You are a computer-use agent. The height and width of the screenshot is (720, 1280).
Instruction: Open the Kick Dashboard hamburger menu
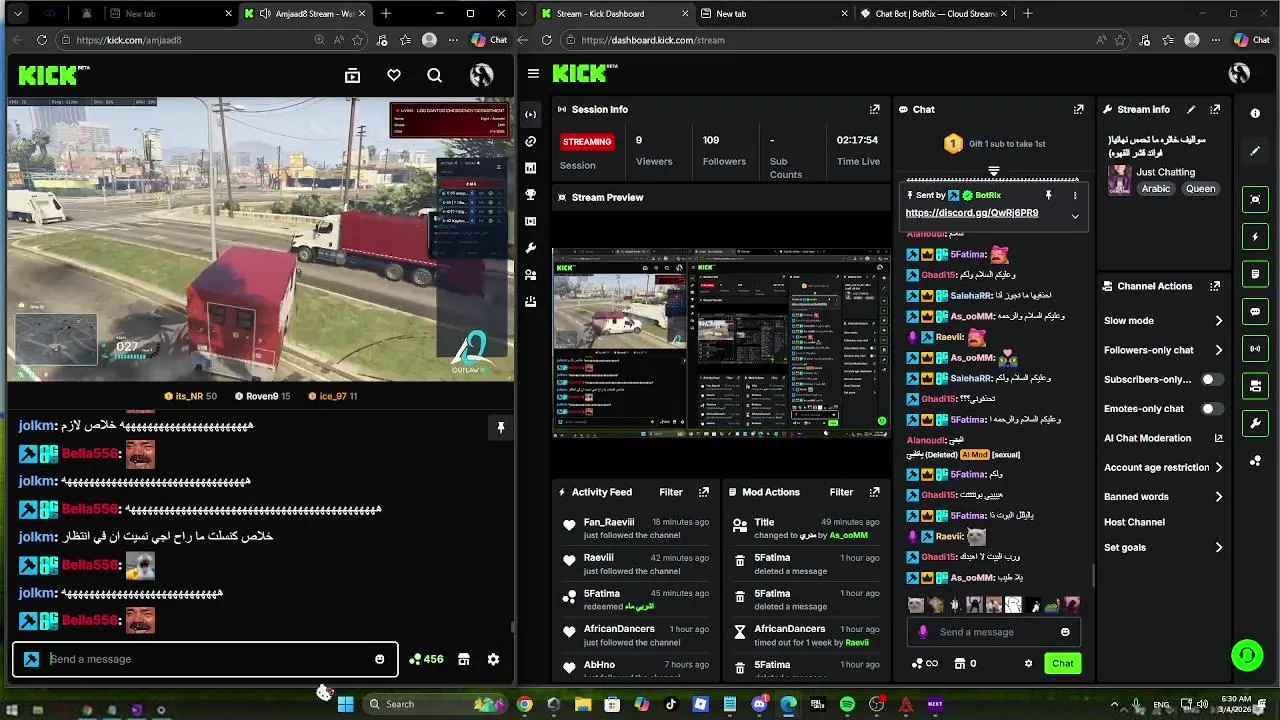533,74
